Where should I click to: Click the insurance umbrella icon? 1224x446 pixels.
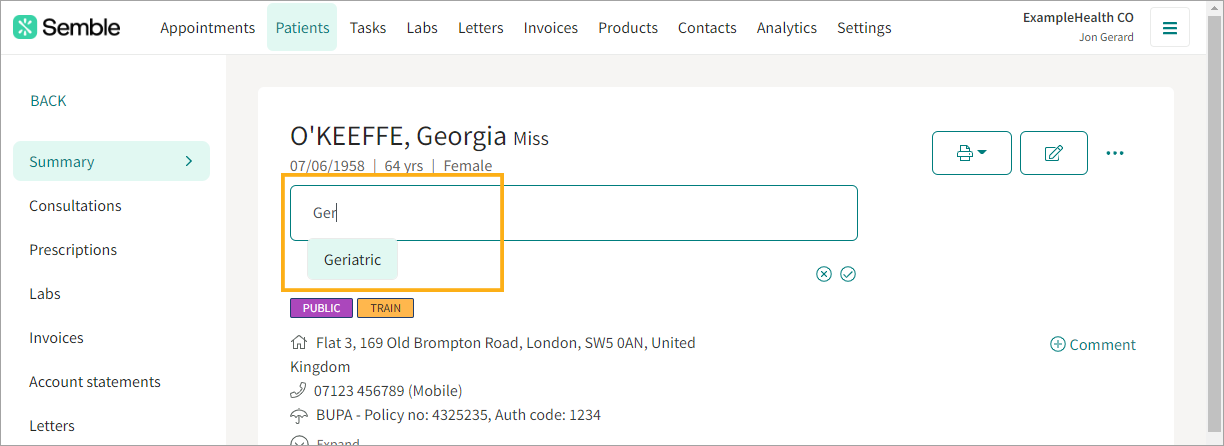(x=298, y=414)
